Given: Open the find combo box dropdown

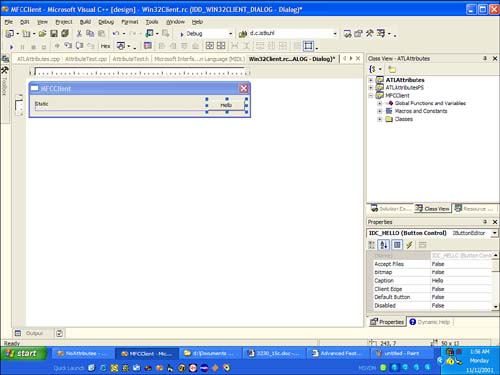Looking at the screenshot, I should tap(335, 34).
